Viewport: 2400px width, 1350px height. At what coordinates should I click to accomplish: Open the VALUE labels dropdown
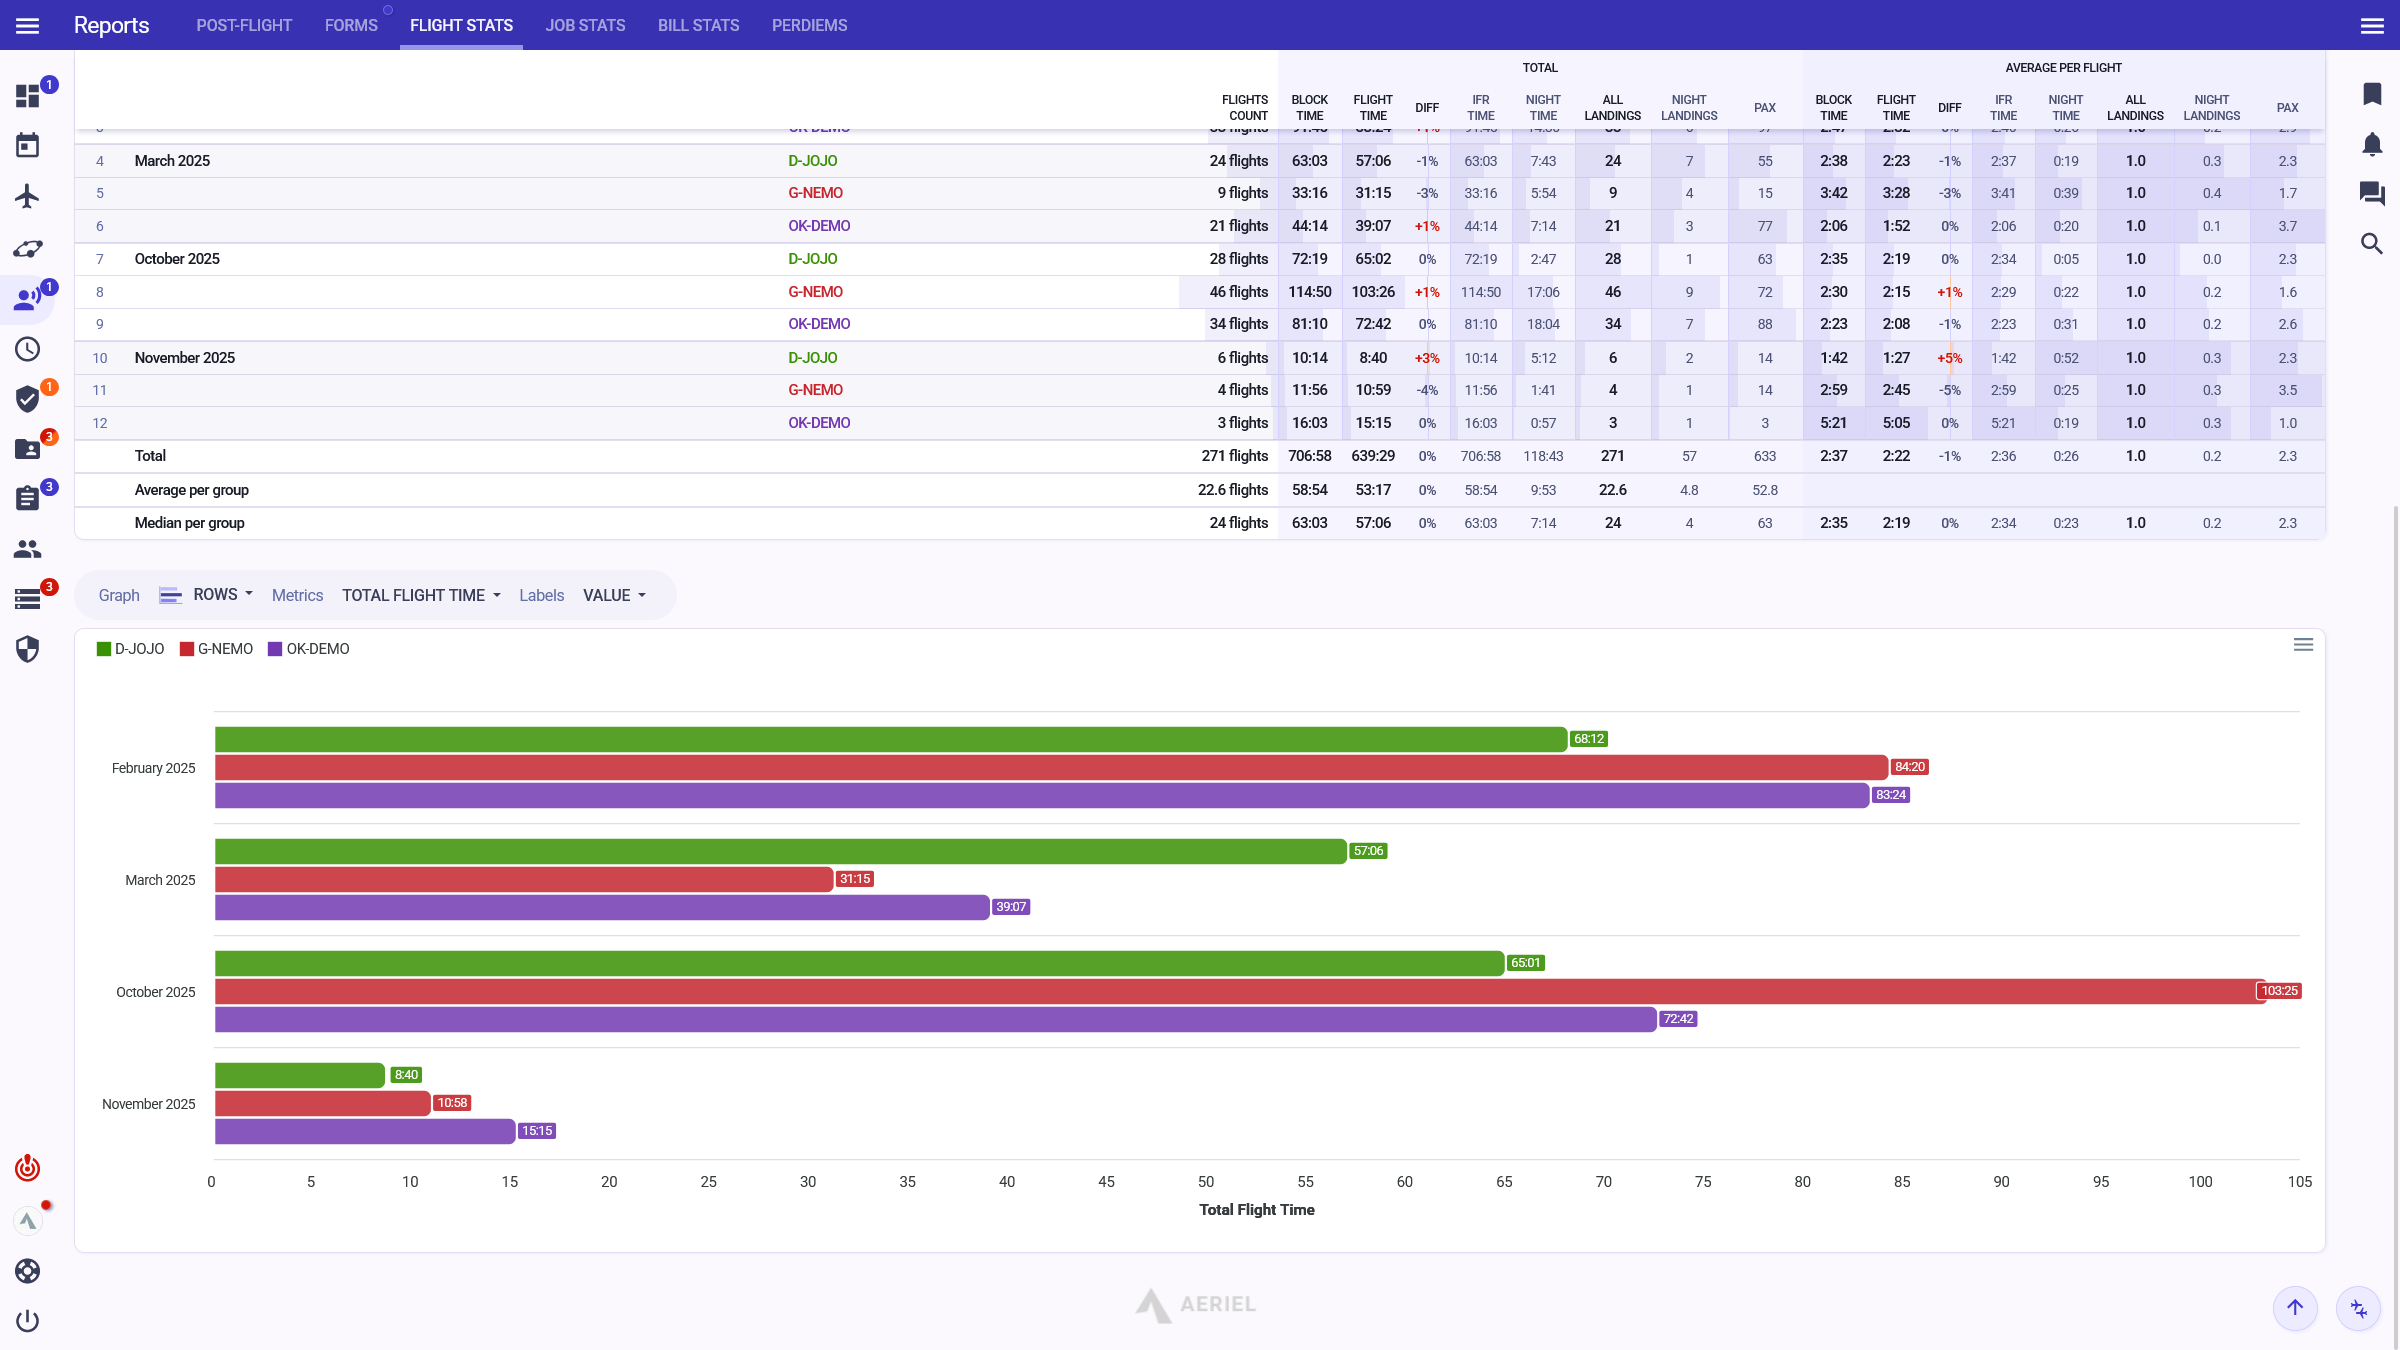[614, 595]
